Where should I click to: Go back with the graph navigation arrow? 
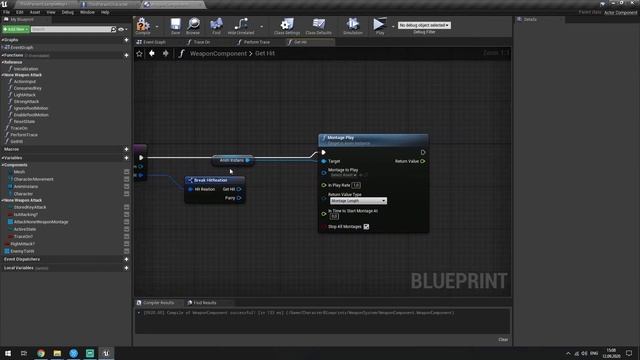click(x=152, y=53)
